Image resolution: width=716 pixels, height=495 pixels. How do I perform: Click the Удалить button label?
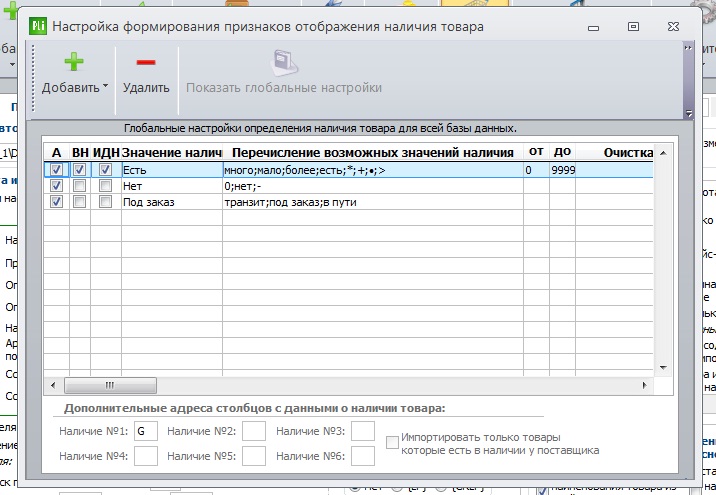pyautogui.click(x=146, y=88)
